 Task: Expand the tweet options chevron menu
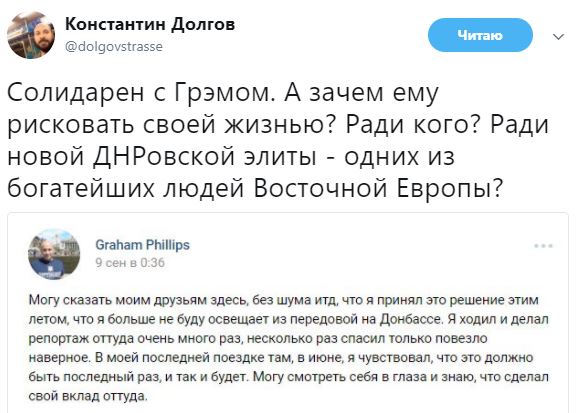tap(558, 37)
